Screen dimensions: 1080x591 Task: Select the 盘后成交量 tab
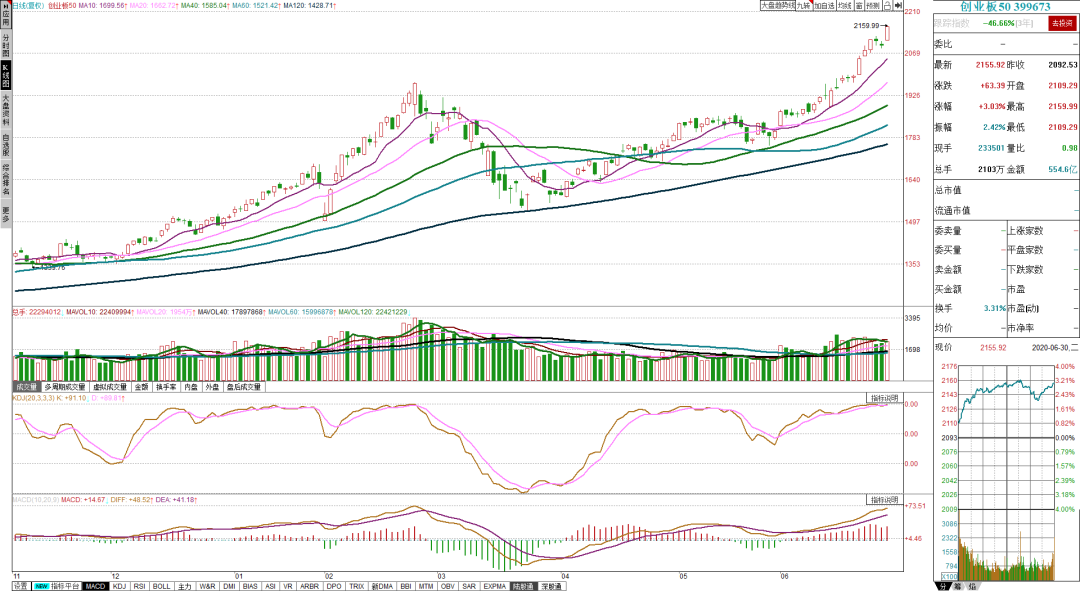(244, 387)
